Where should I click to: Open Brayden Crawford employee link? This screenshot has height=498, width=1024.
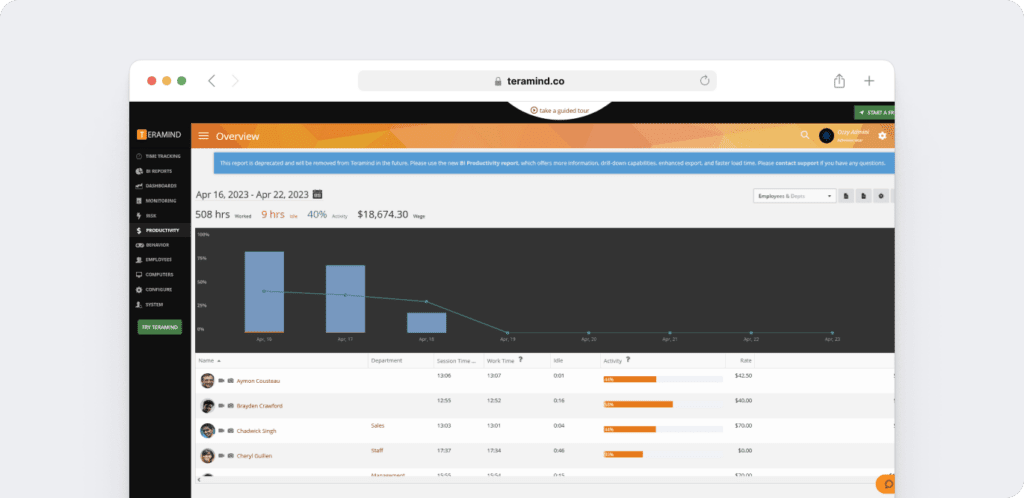pyautogui.click(x=260, y=406)
